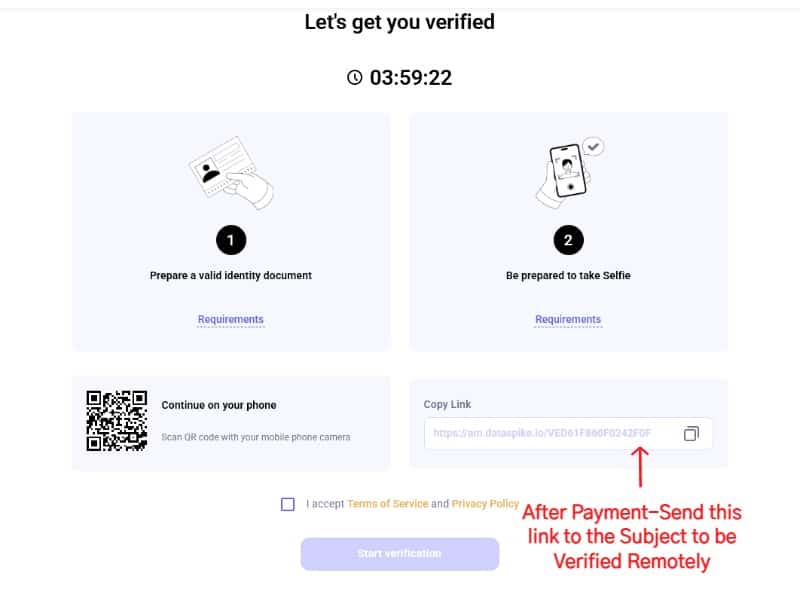Open the Terms of Service link

tap(387, 504)
